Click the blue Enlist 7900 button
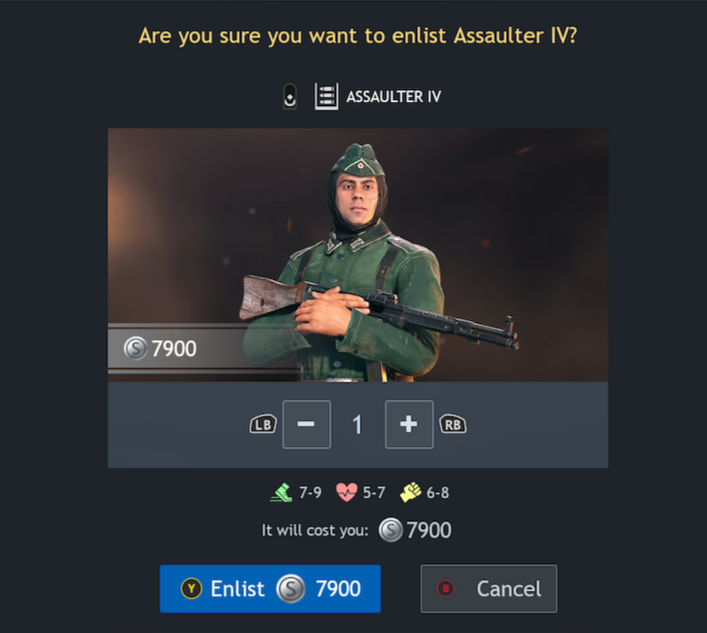The image size is (707, 633). pos(270,588)
